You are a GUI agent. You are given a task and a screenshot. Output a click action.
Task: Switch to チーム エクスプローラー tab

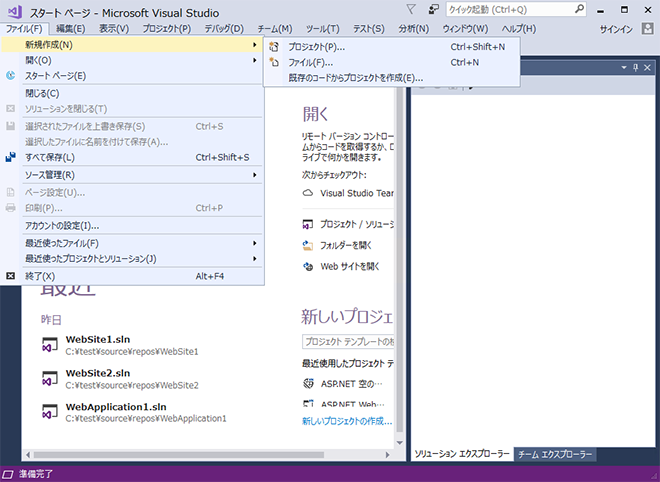[555, 454]
